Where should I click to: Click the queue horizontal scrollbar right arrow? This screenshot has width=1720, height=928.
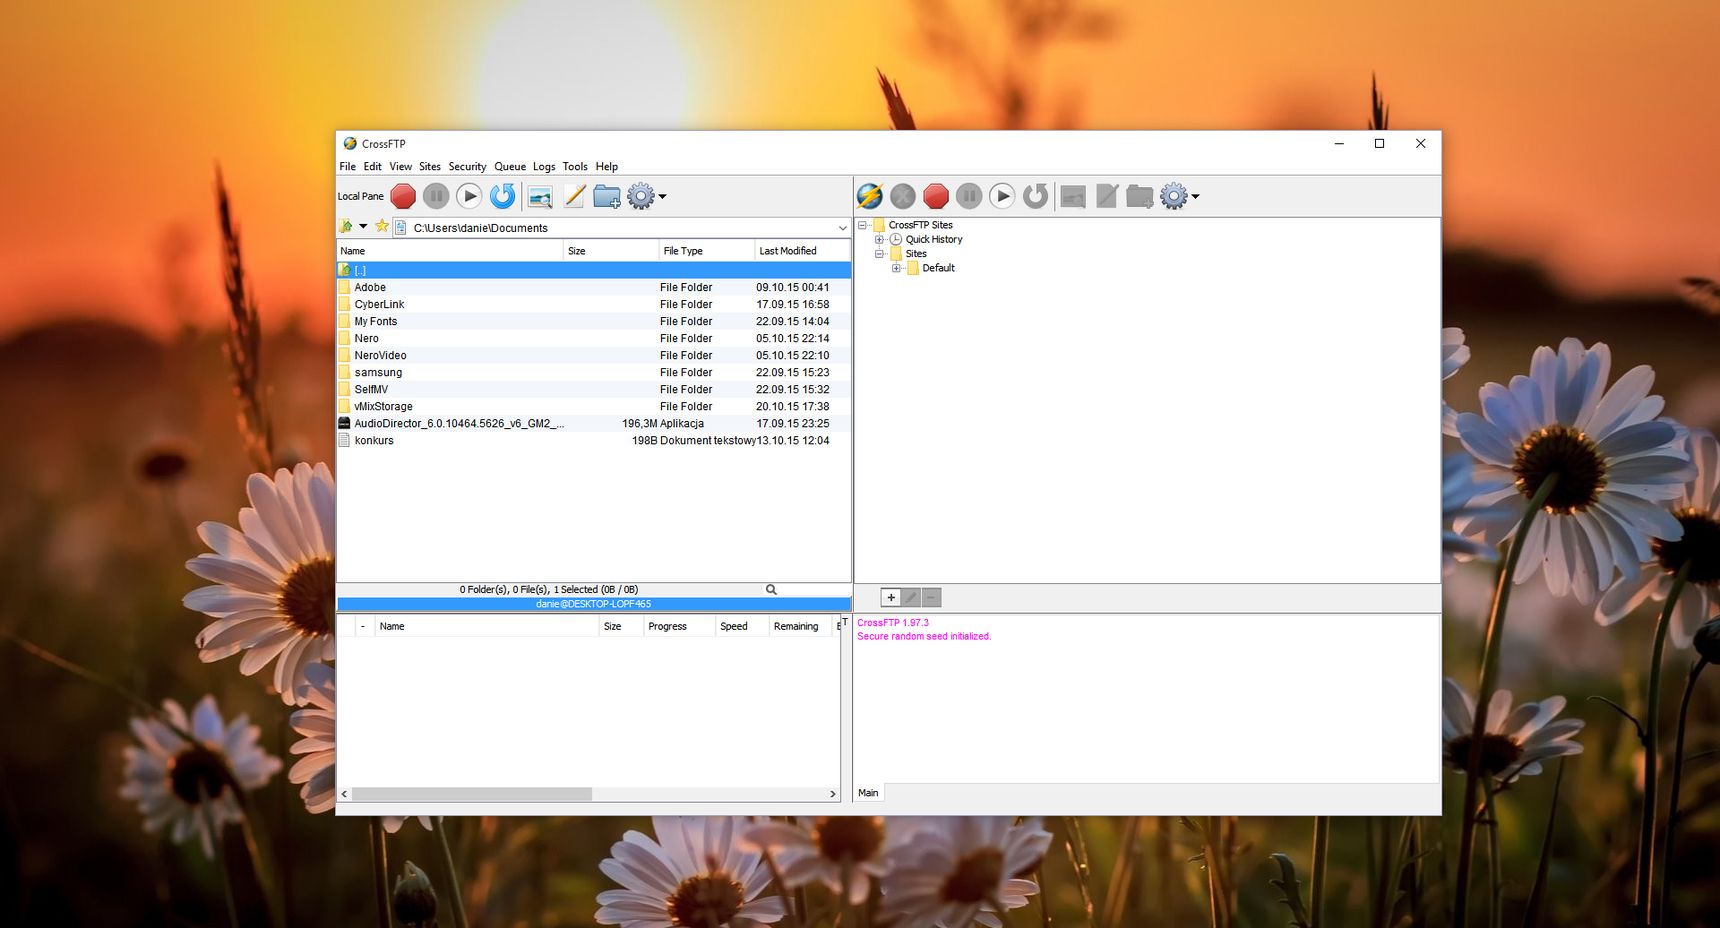pos(832,794)
